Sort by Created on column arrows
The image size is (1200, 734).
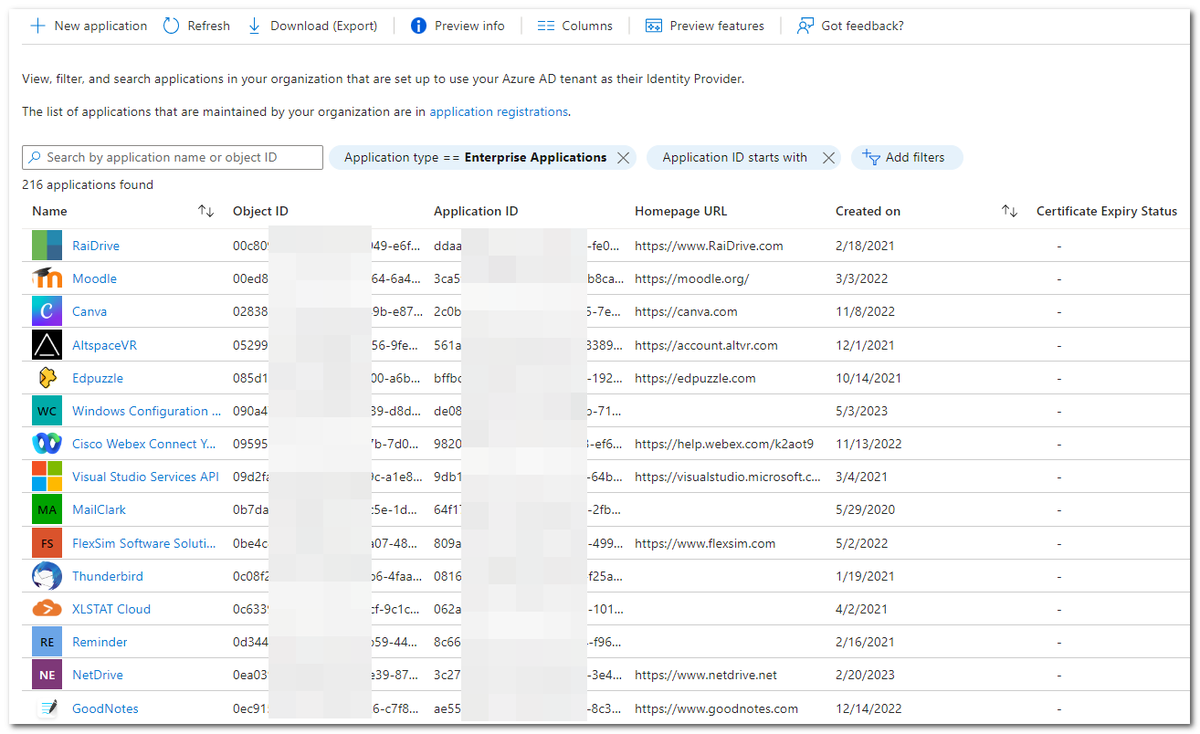tap(1010, 211)
